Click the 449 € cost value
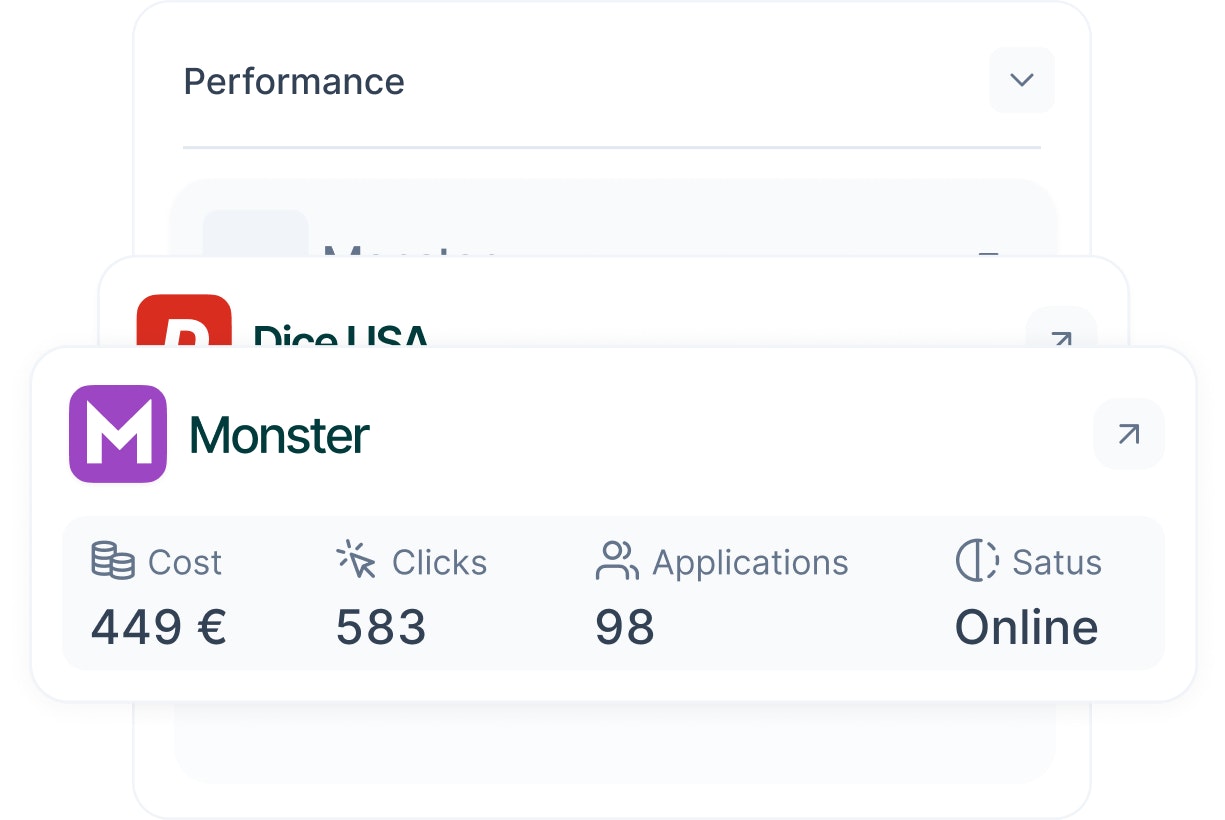Screen dimensions: 1225x820 [159, 628]
